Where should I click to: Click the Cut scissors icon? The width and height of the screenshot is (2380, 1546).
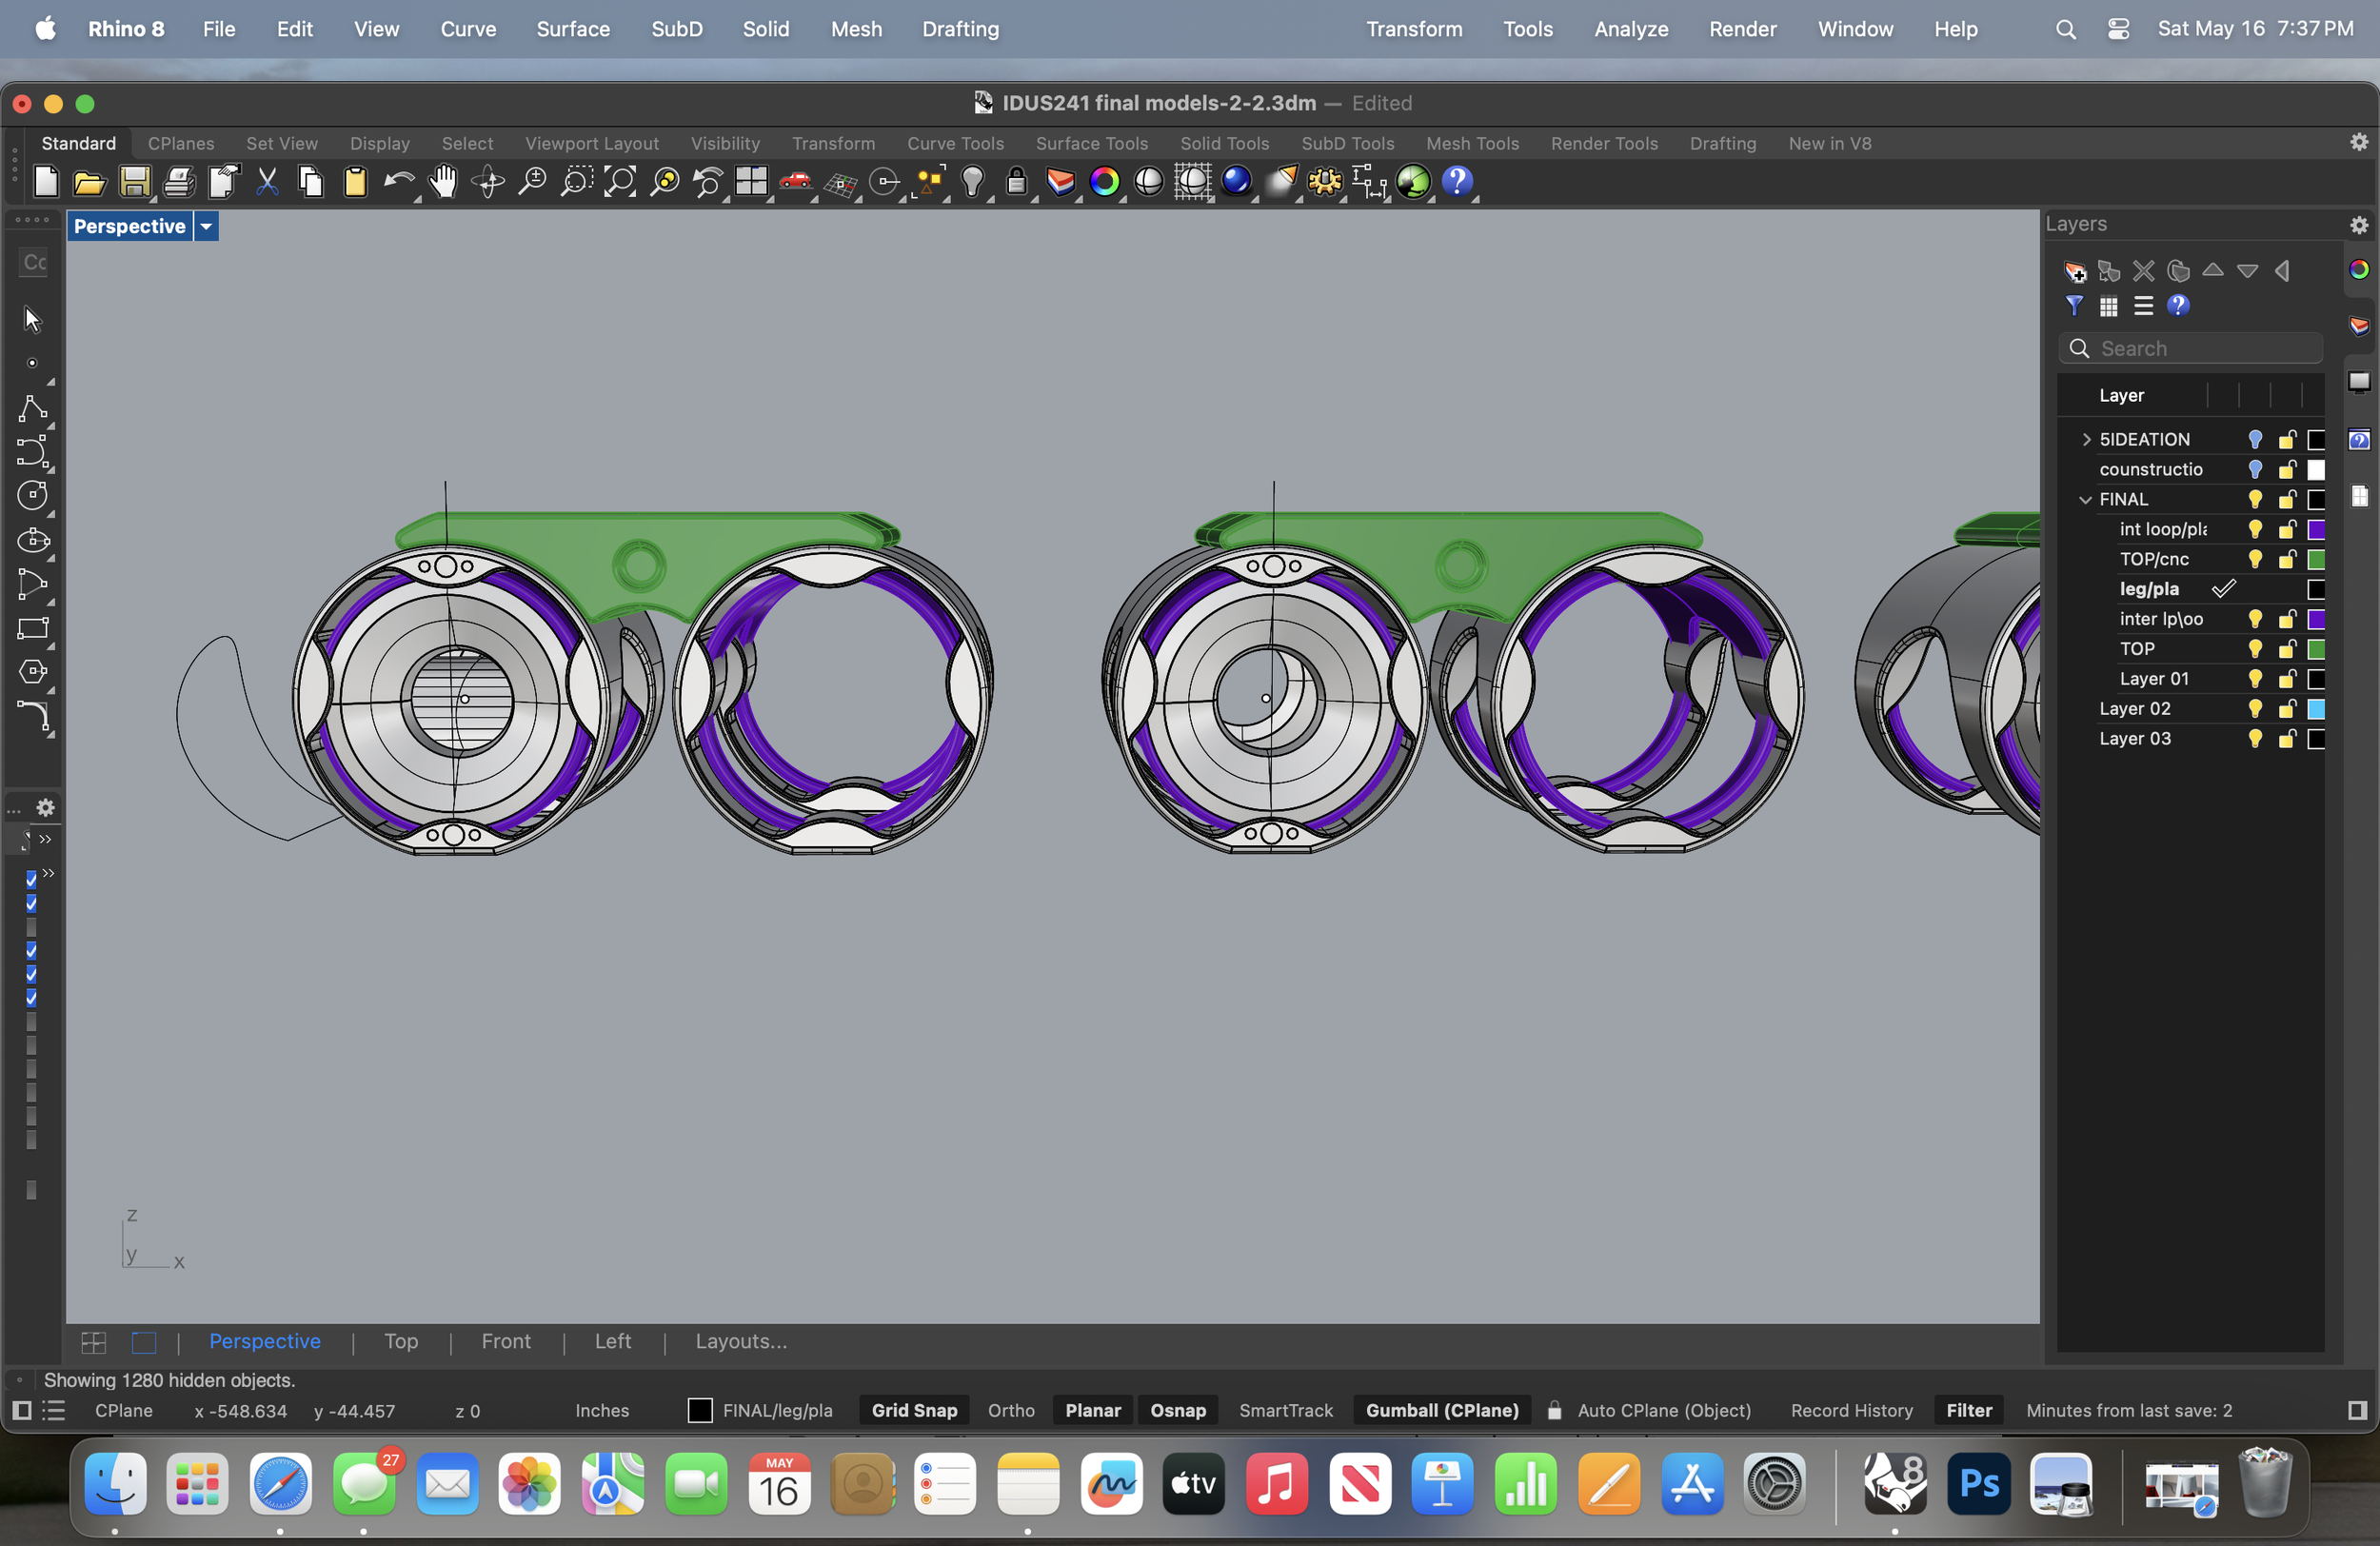click(267, 182)
